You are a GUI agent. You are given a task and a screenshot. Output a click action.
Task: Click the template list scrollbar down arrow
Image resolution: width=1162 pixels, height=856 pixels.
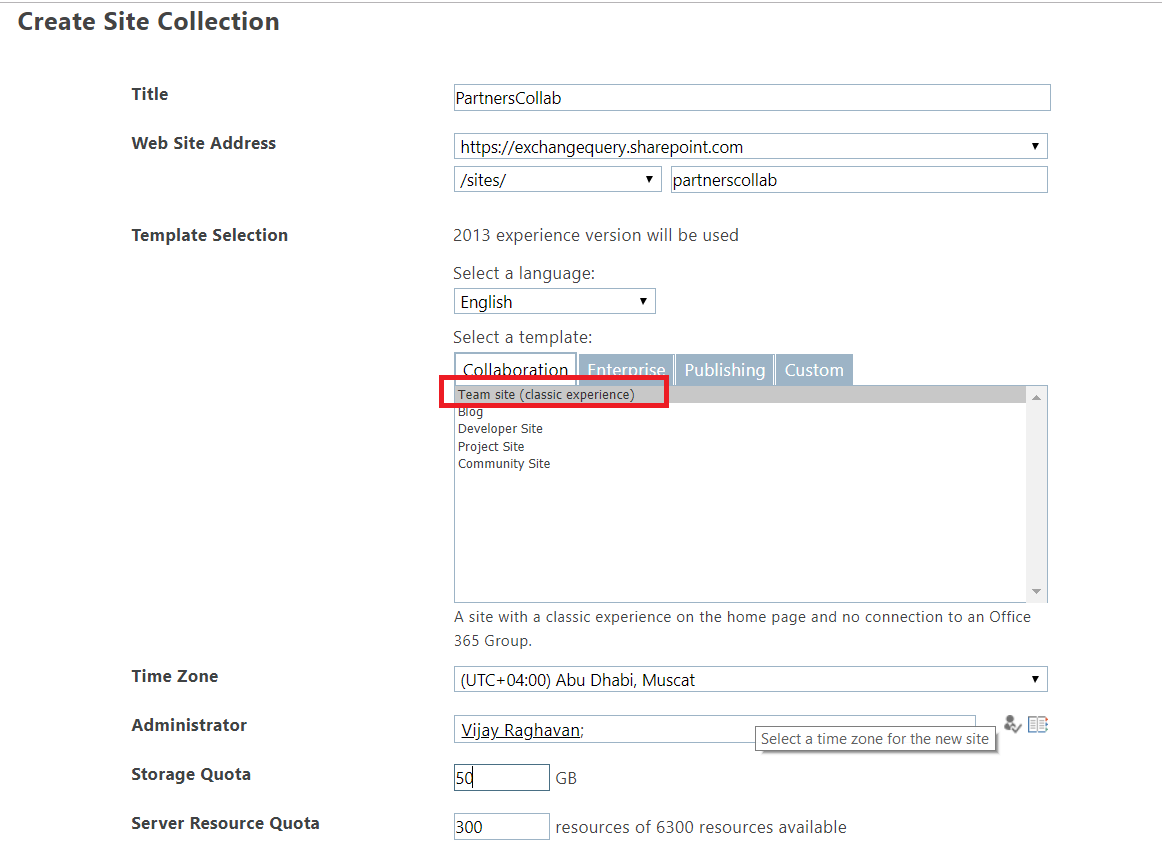point(1038,593)
